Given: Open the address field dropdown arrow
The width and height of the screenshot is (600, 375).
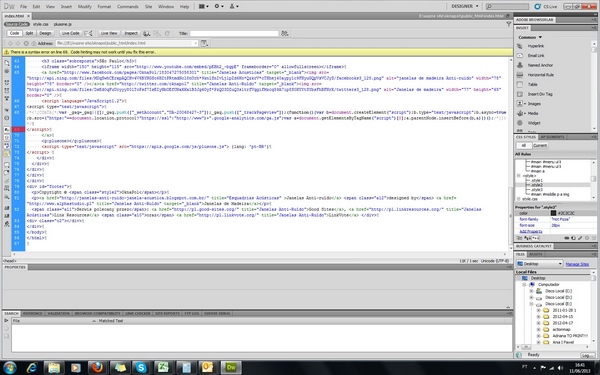Looking at the screenshot, I should click(195, 43).
